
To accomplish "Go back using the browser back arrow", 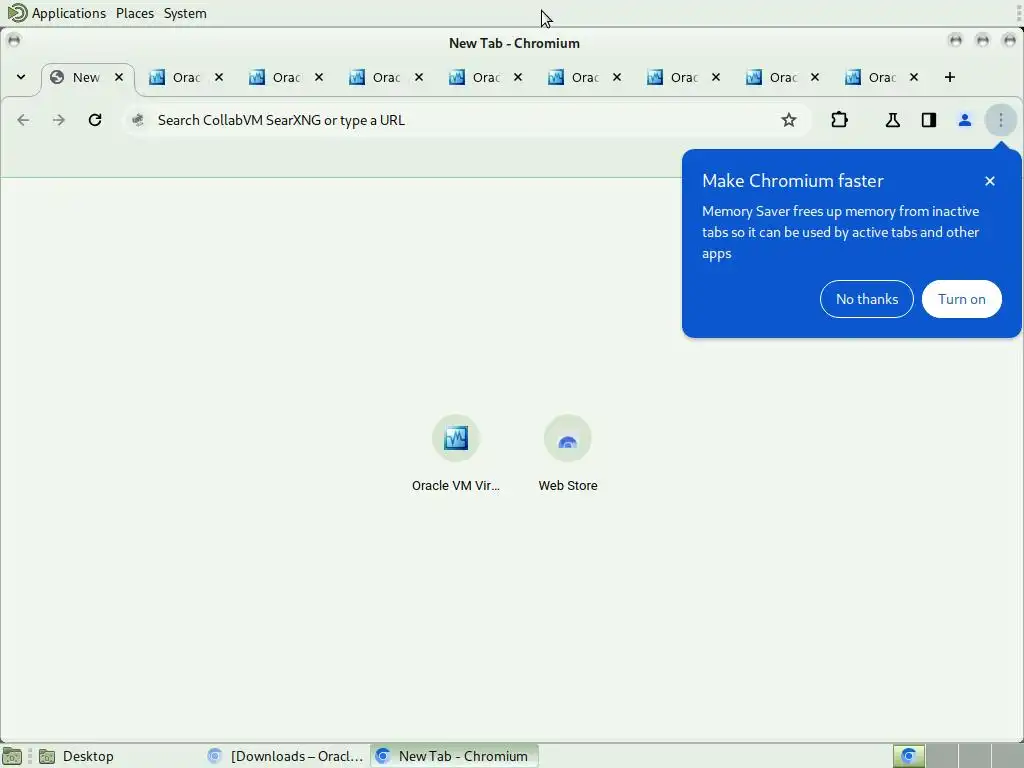I will point(23,120).
